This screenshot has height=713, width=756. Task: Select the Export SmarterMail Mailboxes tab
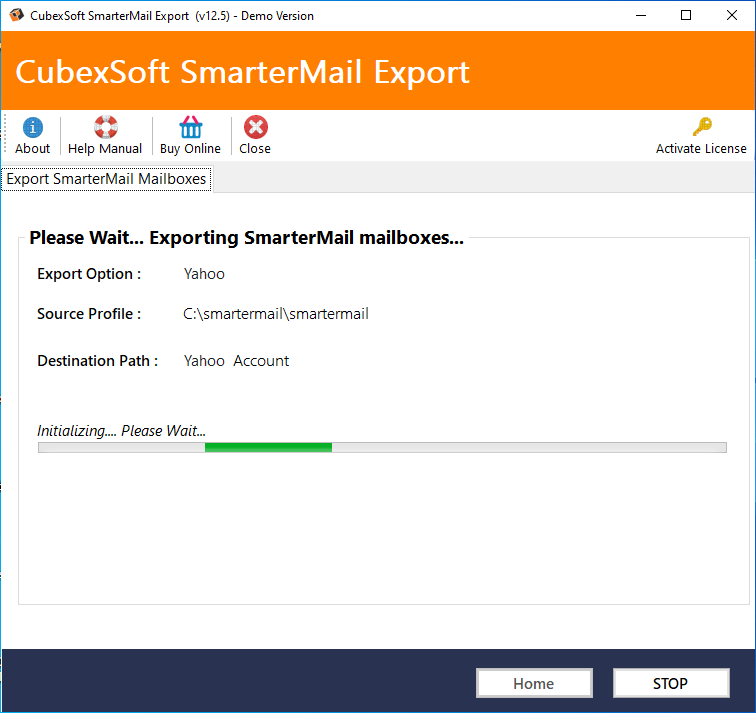coord(106,179)
